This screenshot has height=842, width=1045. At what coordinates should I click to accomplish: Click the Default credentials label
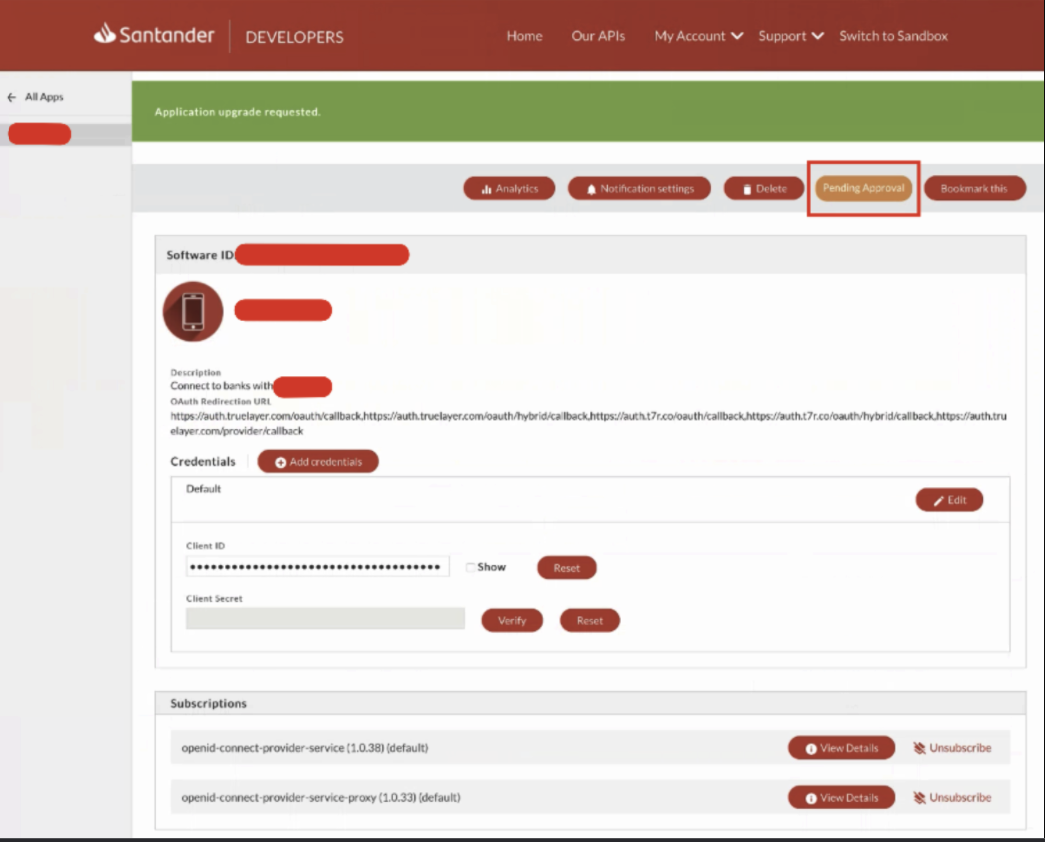tap(203, 489)
